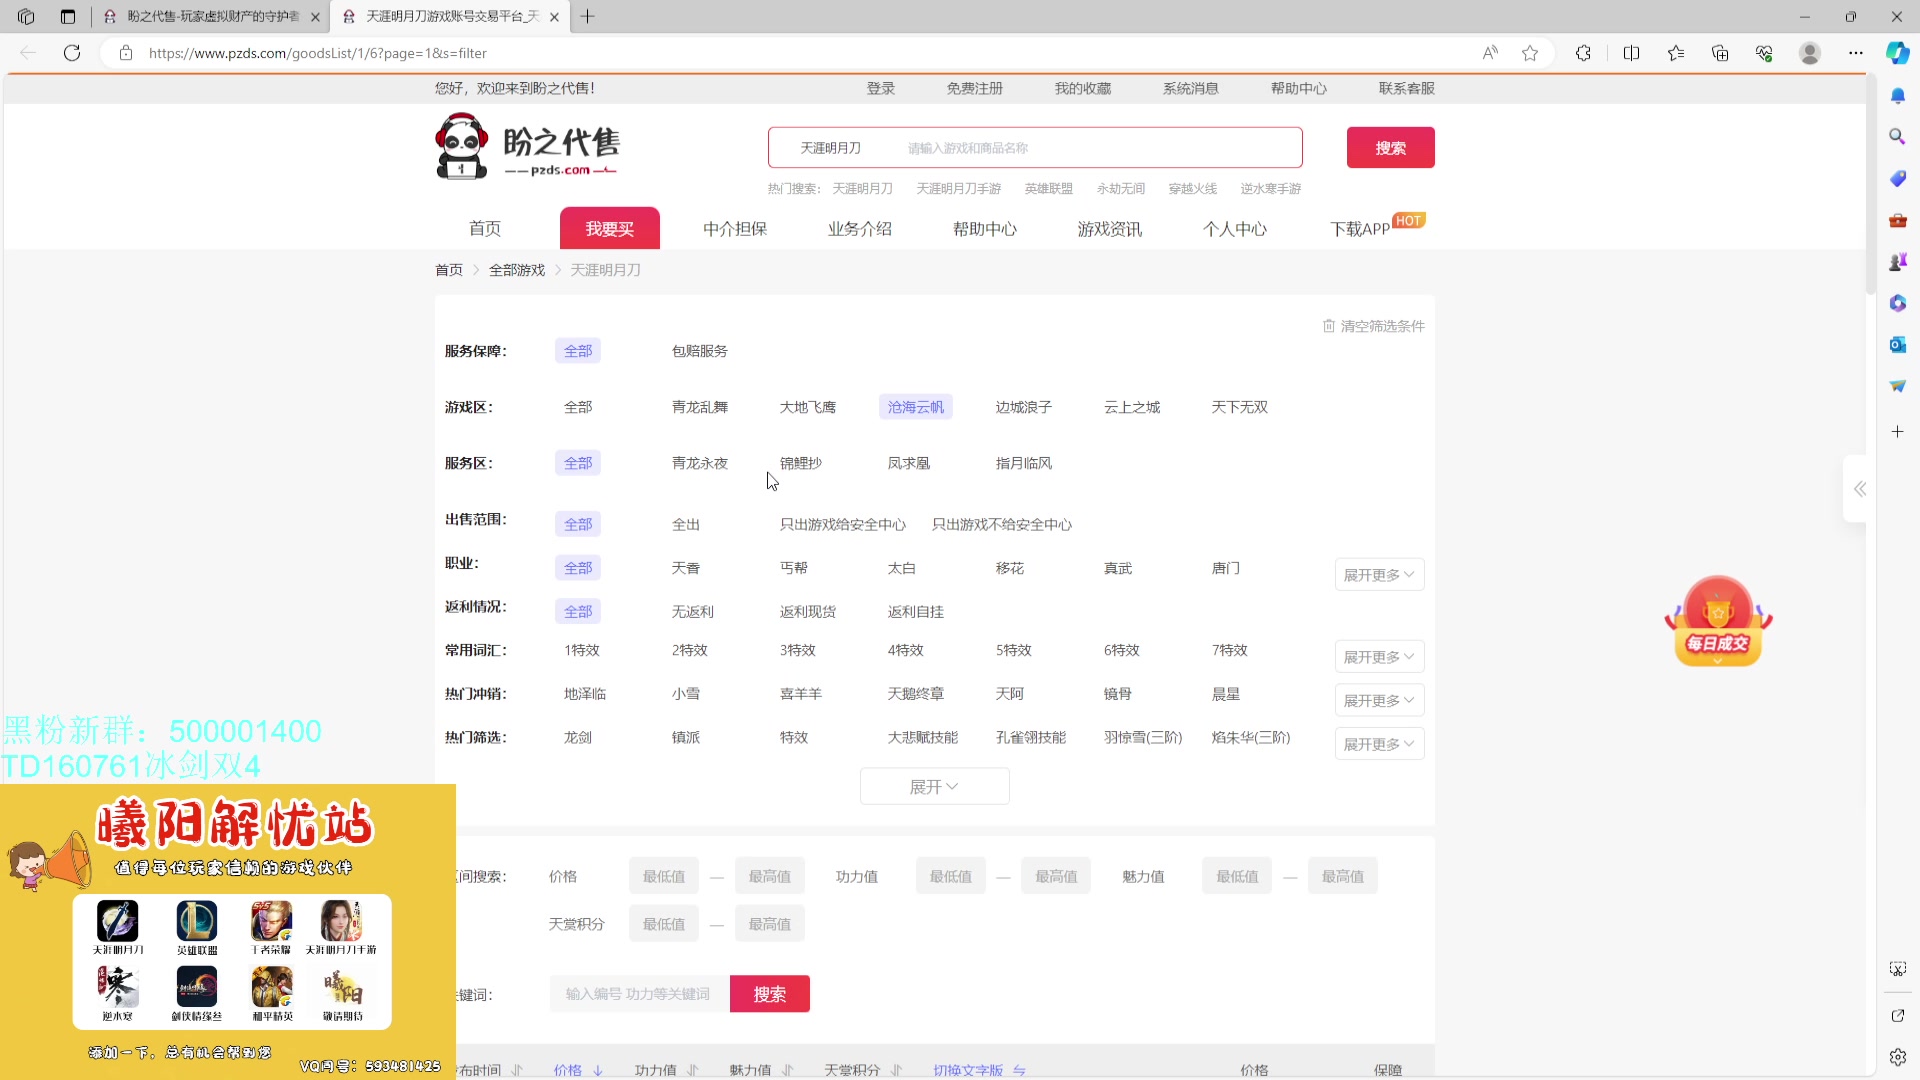This screenshot has width=1920, height=1080.
Task: Click 展开 to show all filters
Action: (x=934, y=786)
